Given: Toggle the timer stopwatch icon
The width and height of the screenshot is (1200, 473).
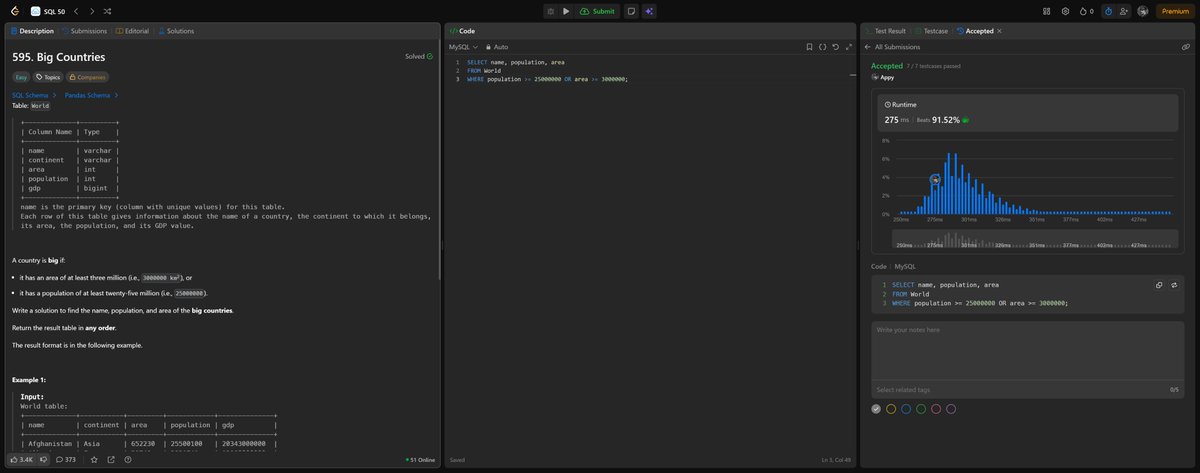Looking at the screenshot, I should 1108,11.
